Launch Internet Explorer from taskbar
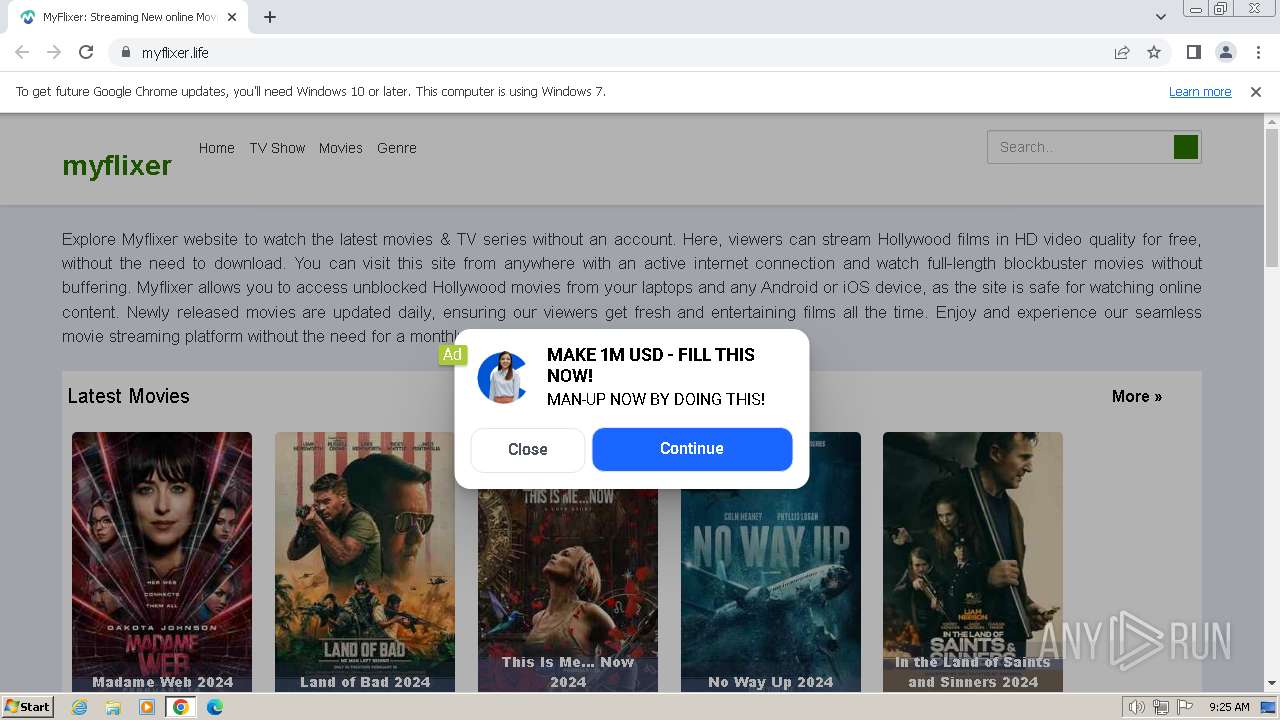 click(79, 707)
